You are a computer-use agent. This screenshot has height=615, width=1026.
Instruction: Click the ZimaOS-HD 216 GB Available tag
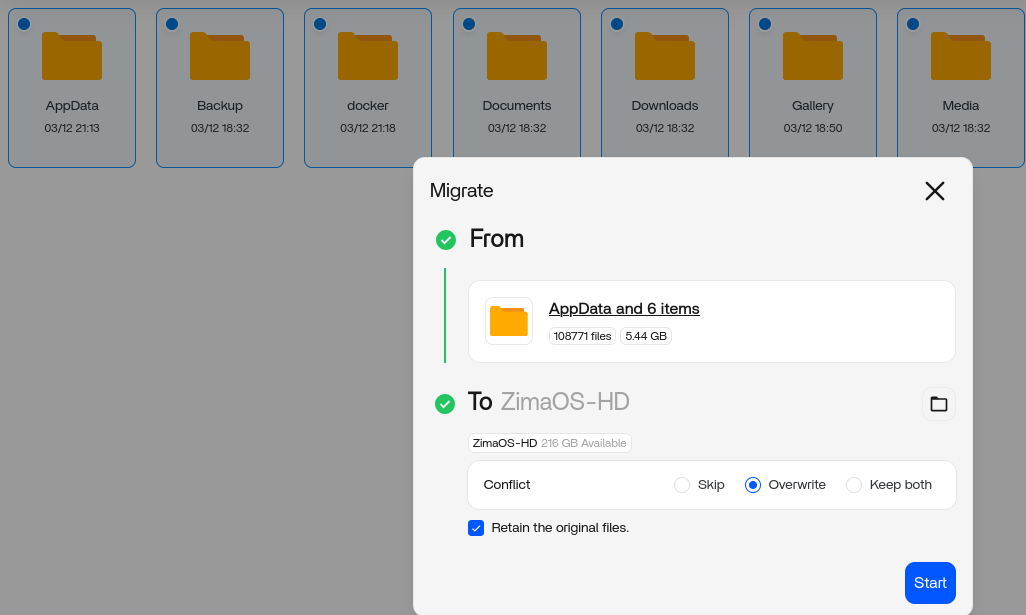point(549,443)
